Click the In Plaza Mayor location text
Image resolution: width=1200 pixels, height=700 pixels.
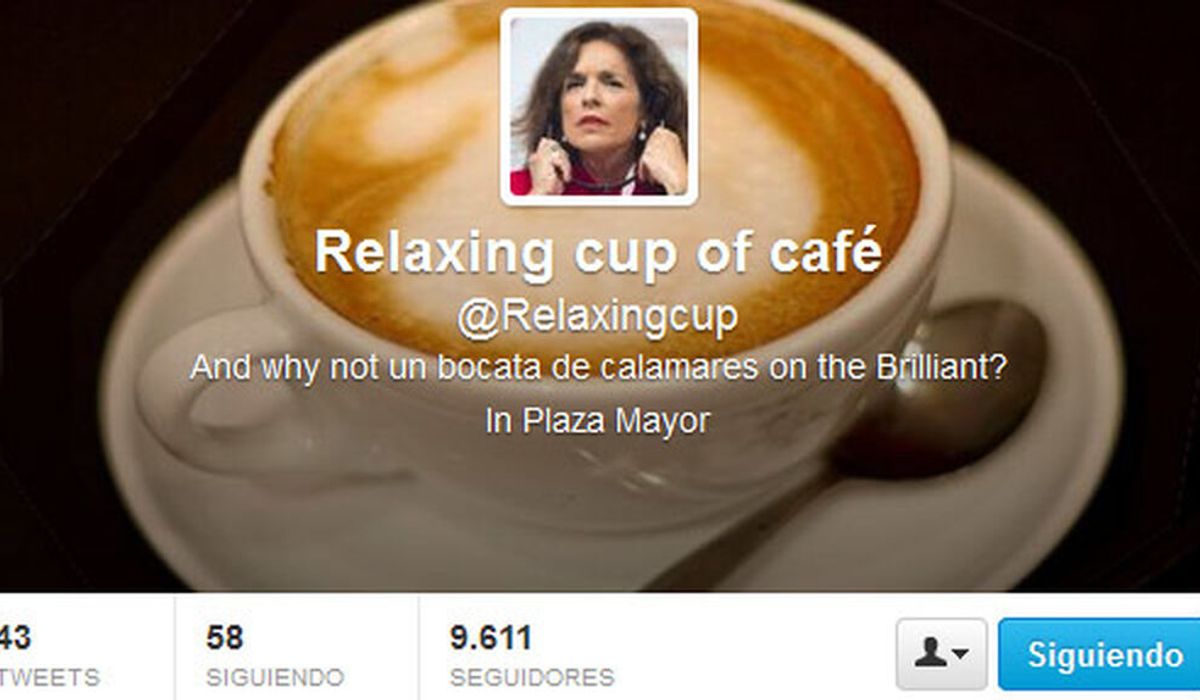pyautogui.click(x=598, y=421)
